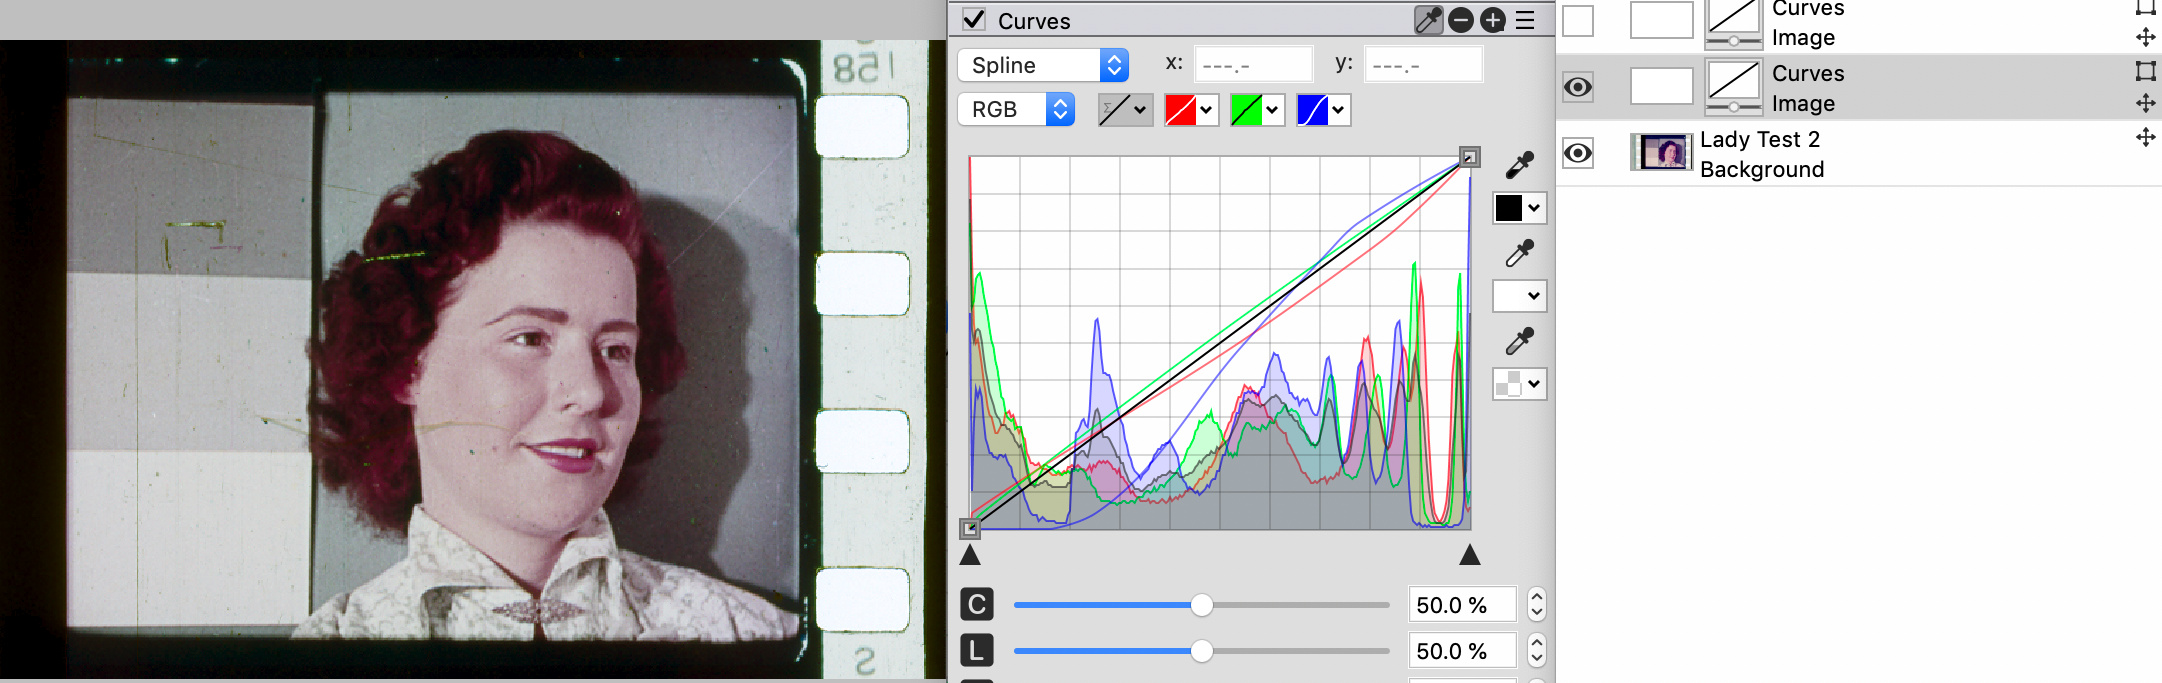Open the red channel curve dropdown
The image size is (2162, 683).
(x=1191, y=109)
